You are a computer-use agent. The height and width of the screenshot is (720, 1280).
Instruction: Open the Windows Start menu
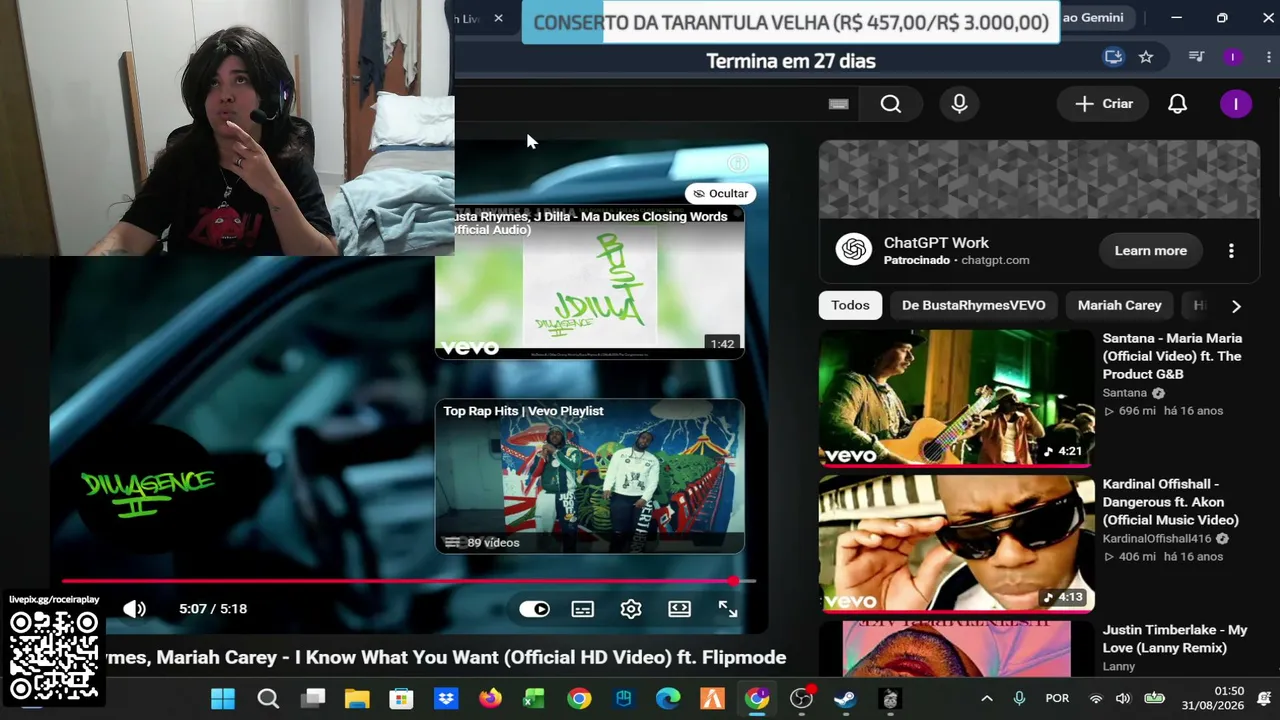(x=223, y=698)
